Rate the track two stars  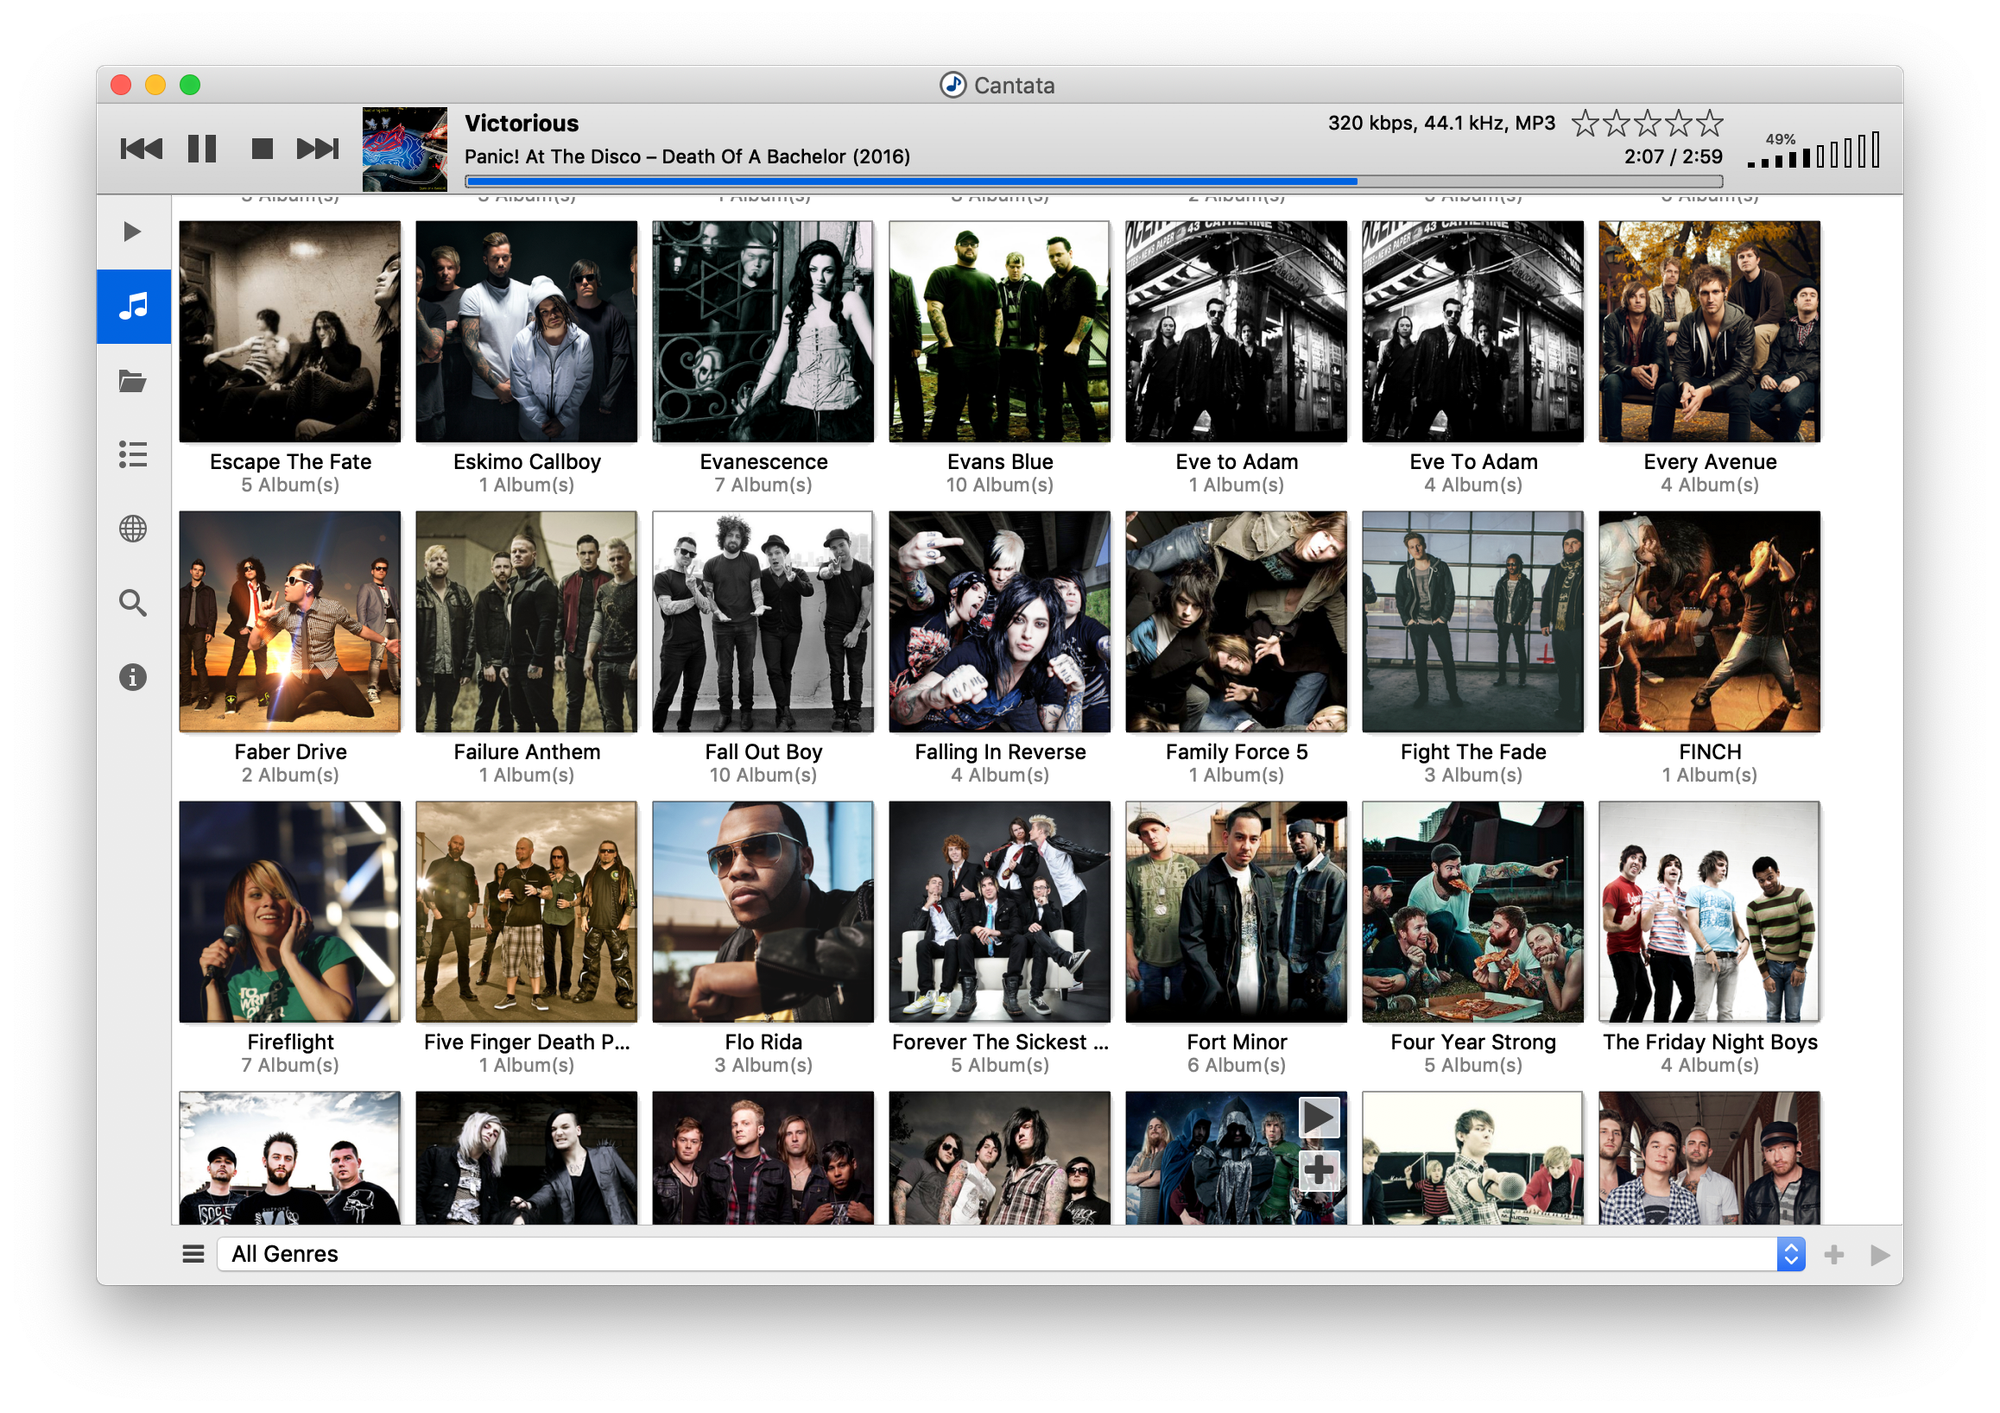pyautogui.click(x=1617, y=124)
